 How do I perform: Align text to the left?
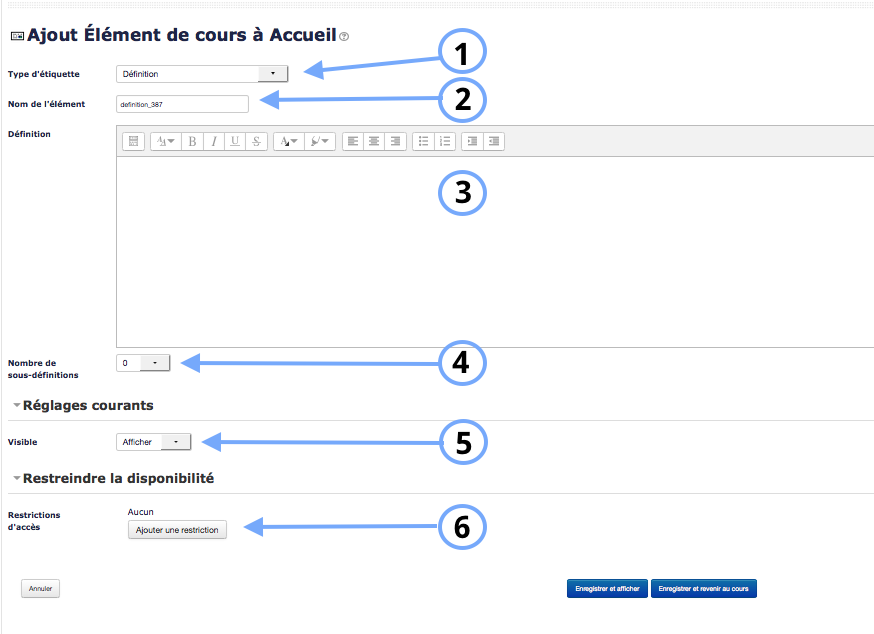click(353, 142)
